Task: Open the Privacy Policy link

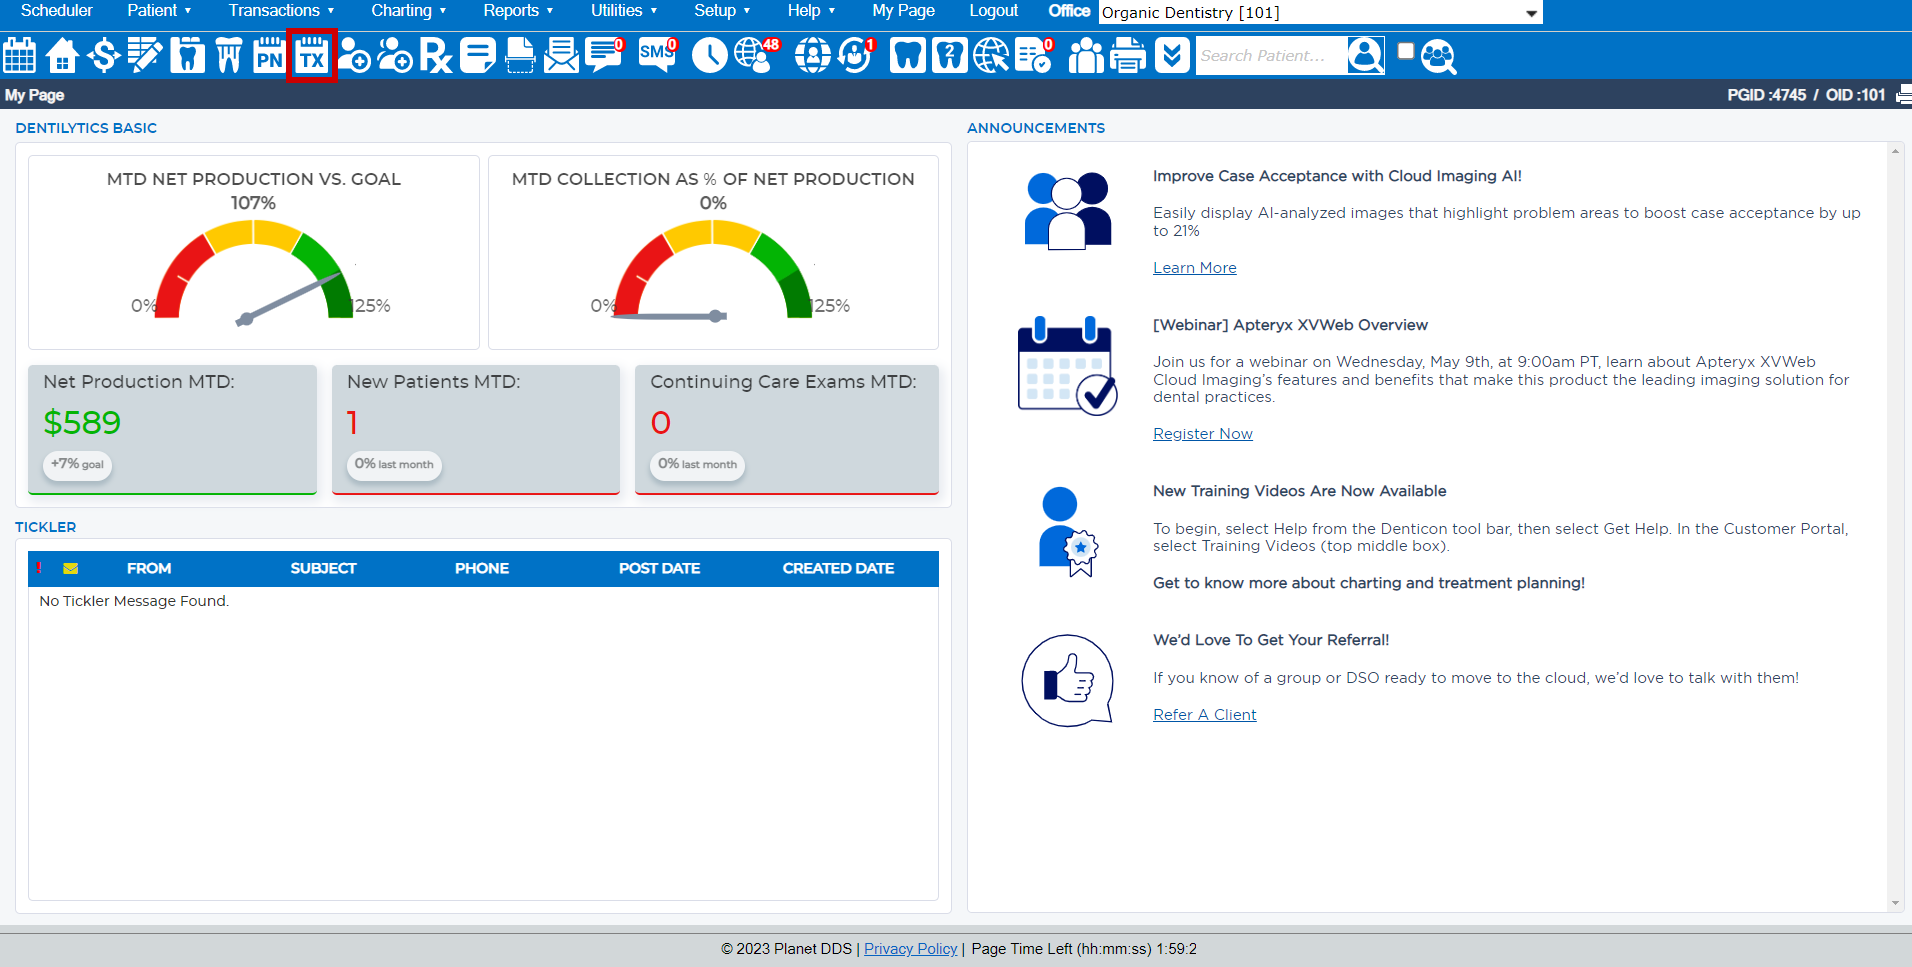Action: [x=910, y=949]
